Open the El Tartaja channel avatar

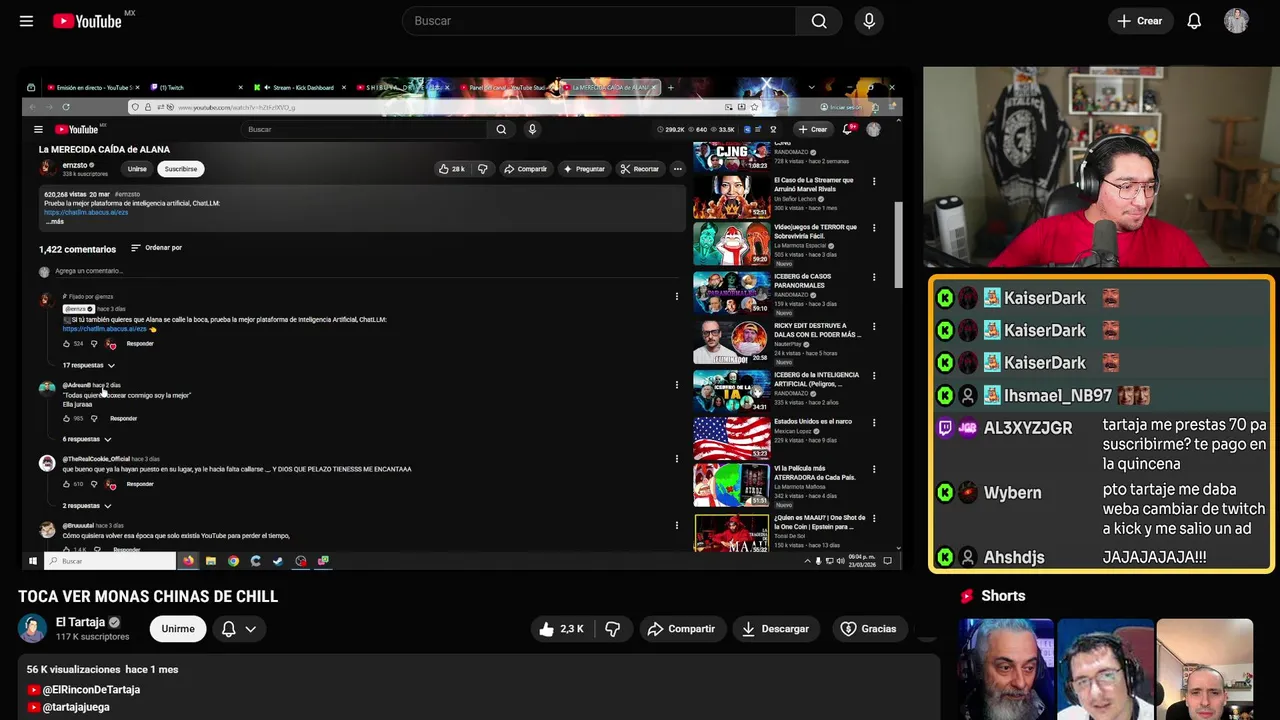(33, 628)
